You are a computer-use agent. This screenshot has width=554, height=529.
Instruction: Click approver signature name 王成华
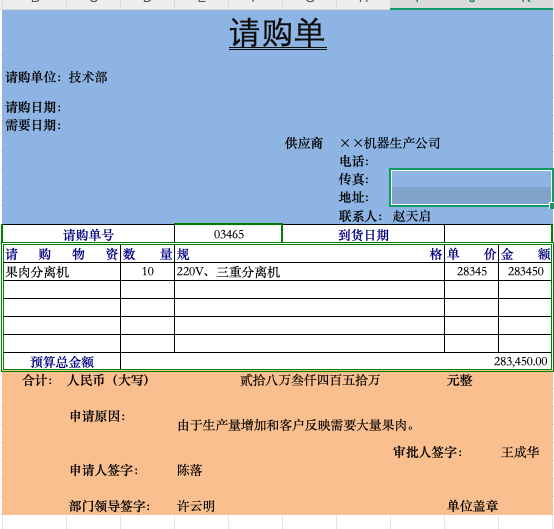tap(520, 452)
